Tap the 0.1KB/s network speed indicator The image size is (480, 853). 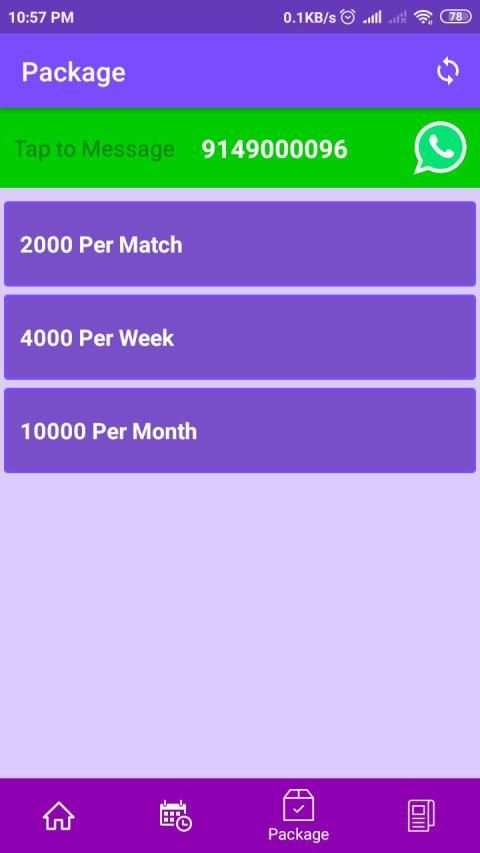coord(310,17)
